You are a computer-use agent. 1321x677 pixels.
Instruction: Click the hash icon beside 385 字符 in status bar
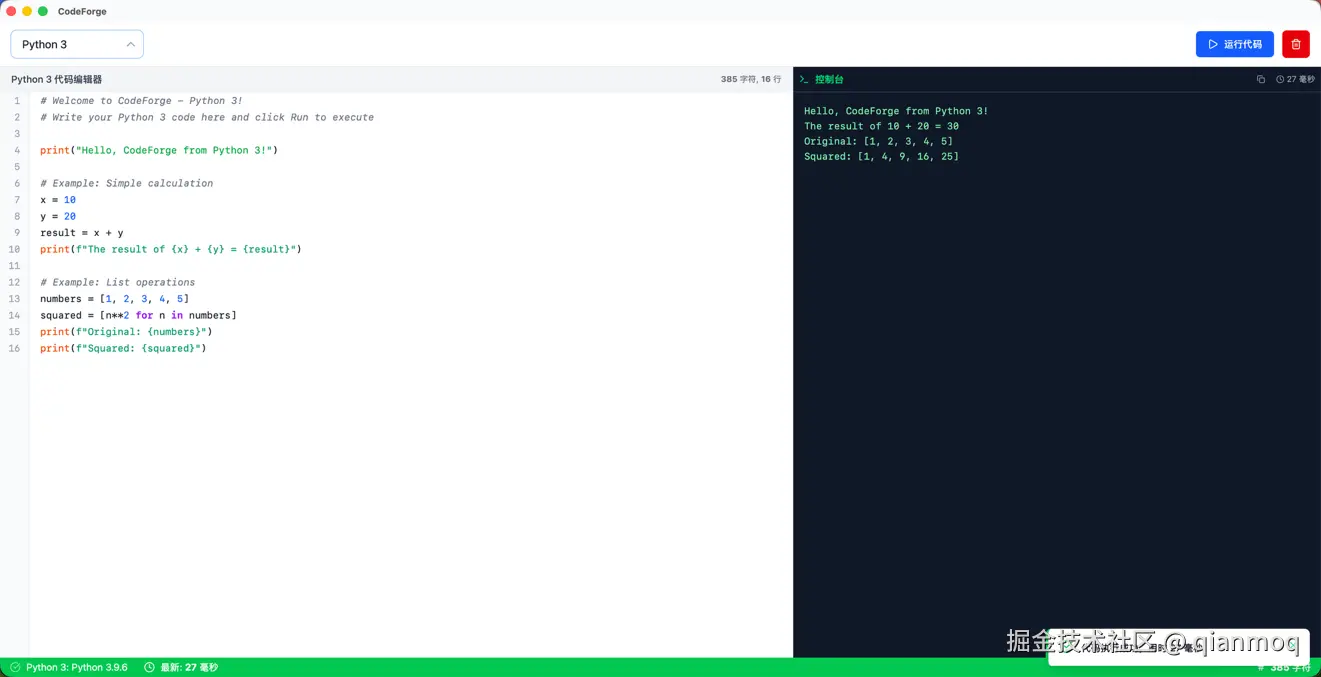pyautogui.click(x=1261, y=667)
